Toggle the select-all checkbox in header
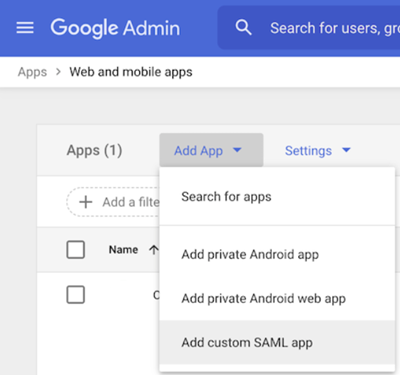The width and height of the screenshot is (400, 375). coord(76,250)
